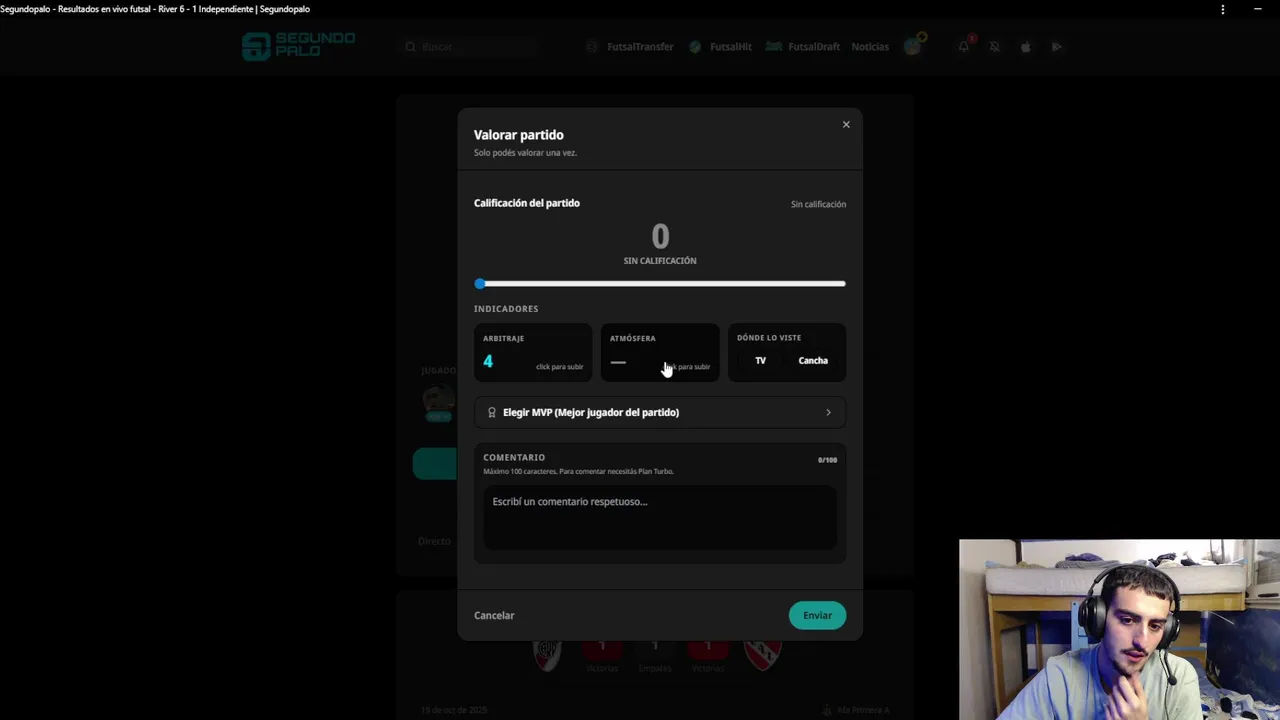Open notifications bell icon
Viewport: 1280px width, 720px height.
(x=964, y=46)
